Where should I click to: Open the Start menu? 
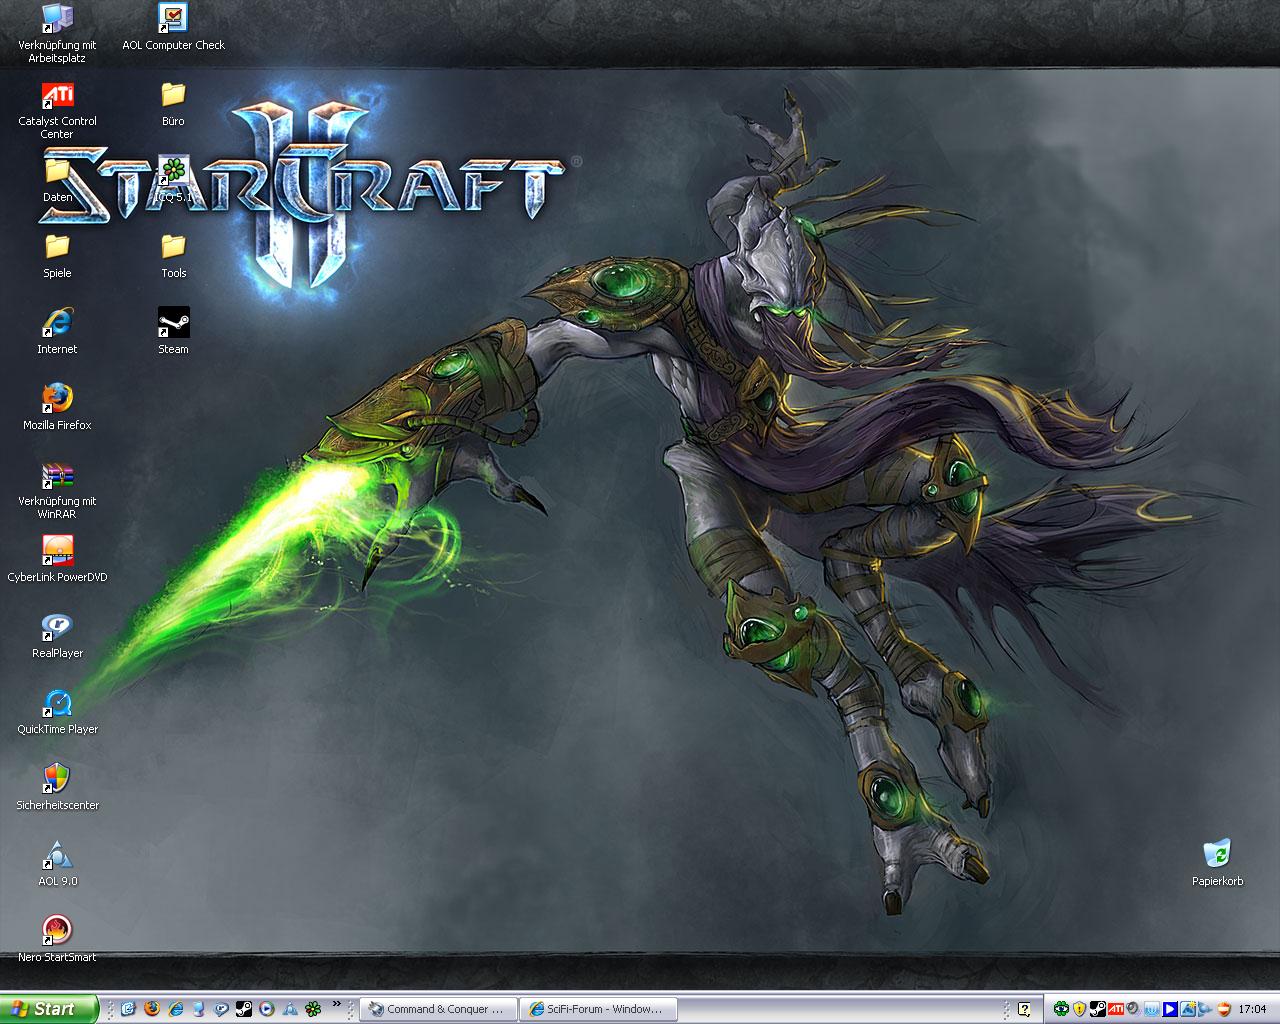coord(48,1009)
